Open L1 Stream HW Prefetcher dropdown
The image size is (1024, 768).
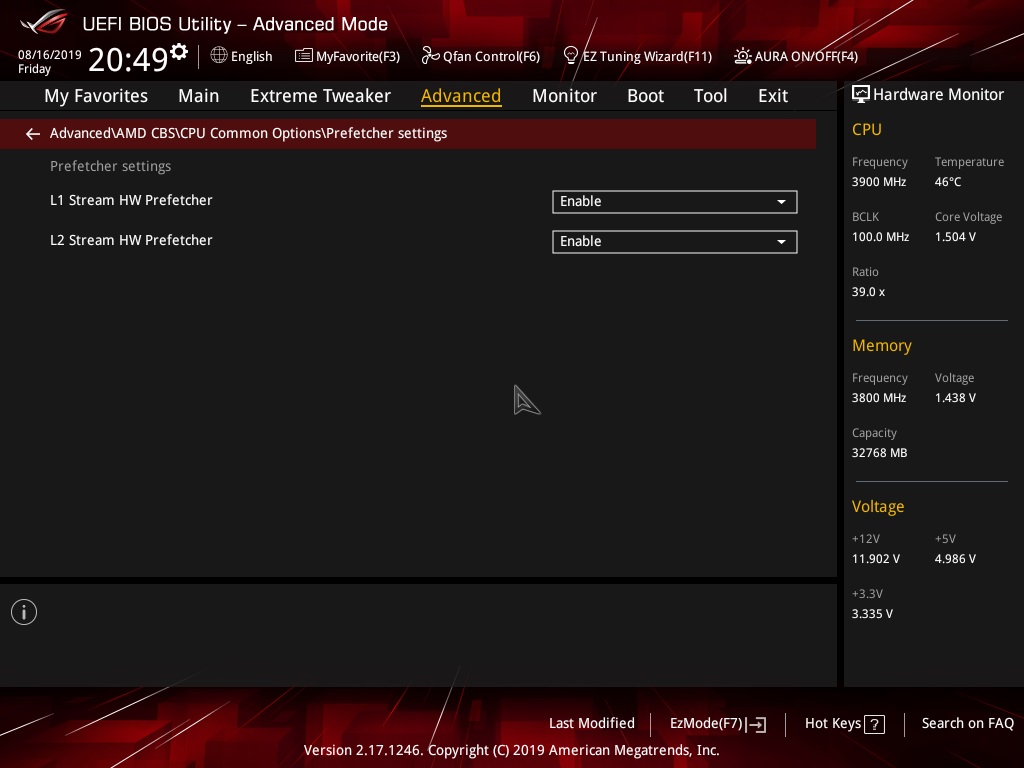click(675, 202)
